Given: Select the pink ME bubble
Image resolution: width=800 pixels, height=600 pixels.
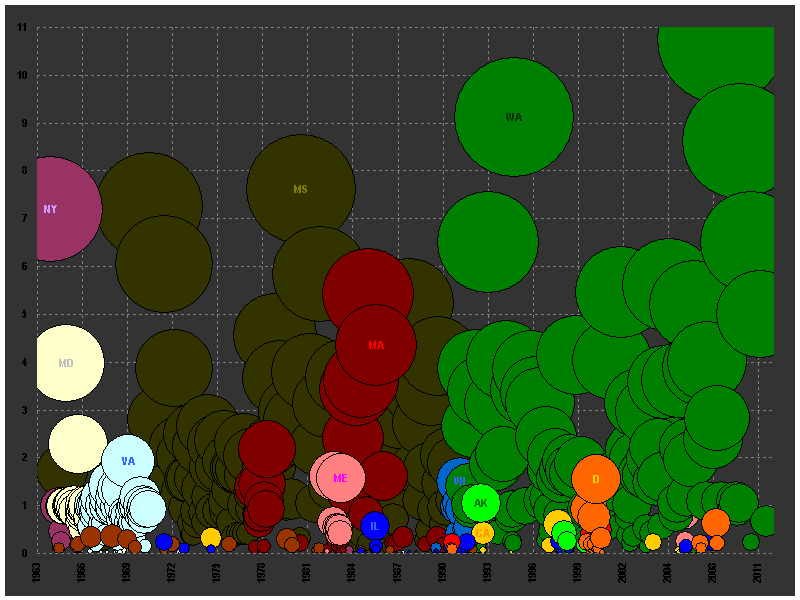Looking at the screenshot, I should 340,478.
